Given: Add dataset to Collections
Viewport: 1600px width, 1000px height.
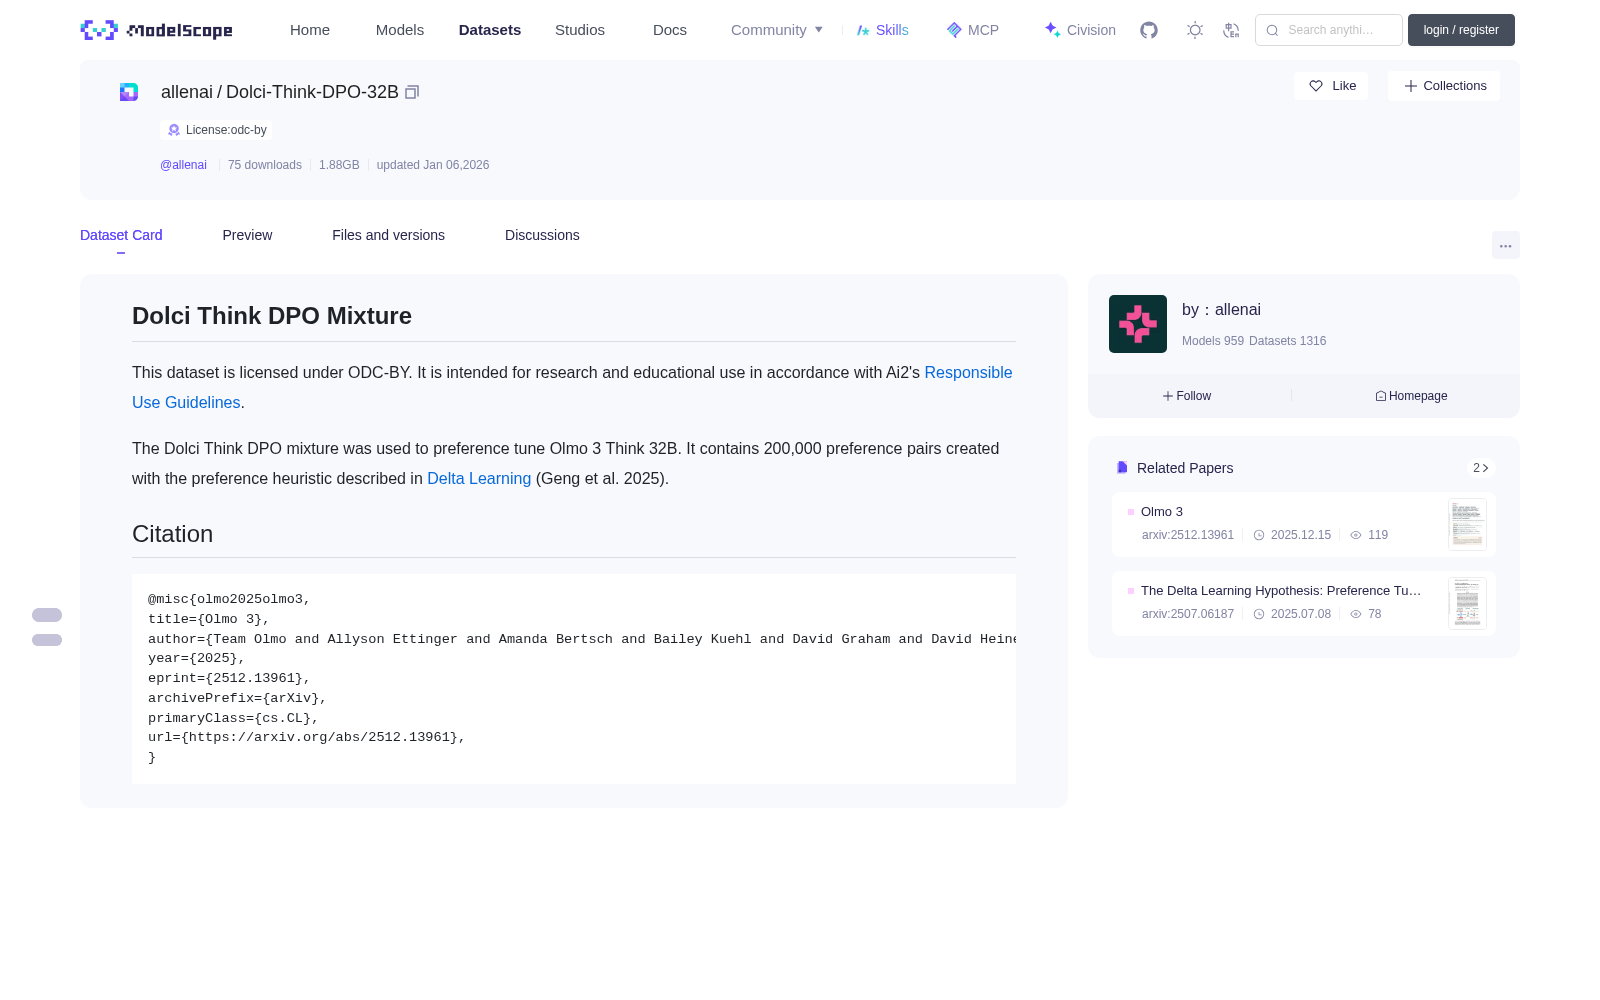Looking at the screenshot, I should (1444, 86).
